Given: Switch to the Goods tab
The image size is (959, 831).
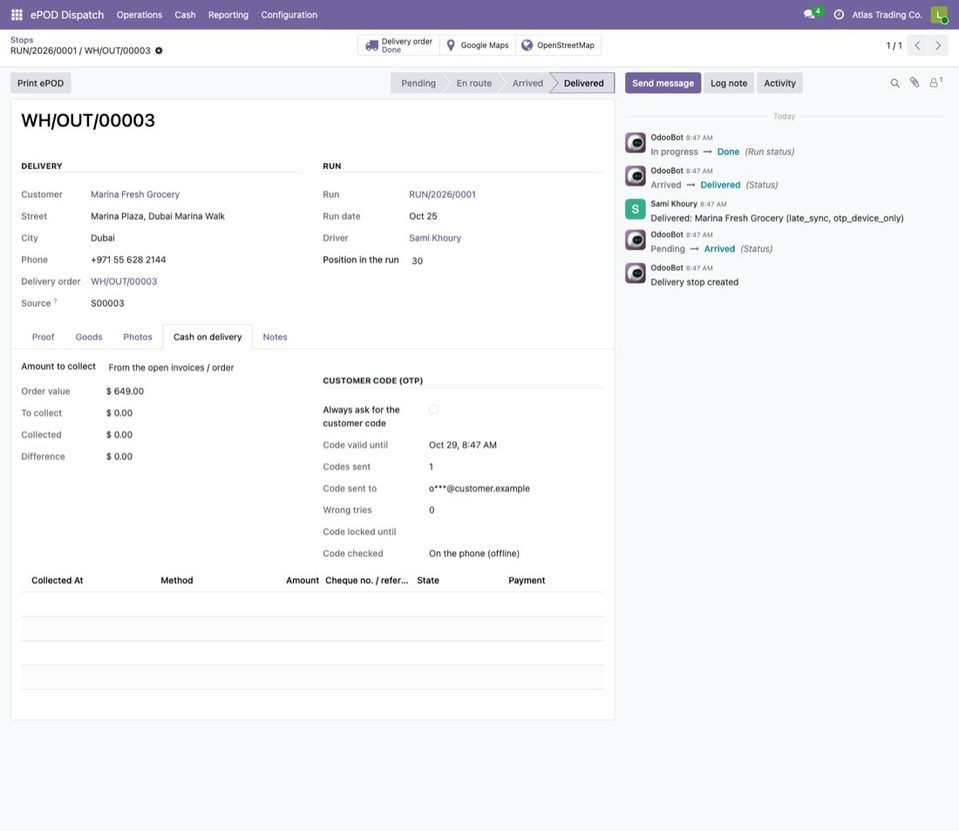Looking at the screenshot, I should click(x=89, y=337).
